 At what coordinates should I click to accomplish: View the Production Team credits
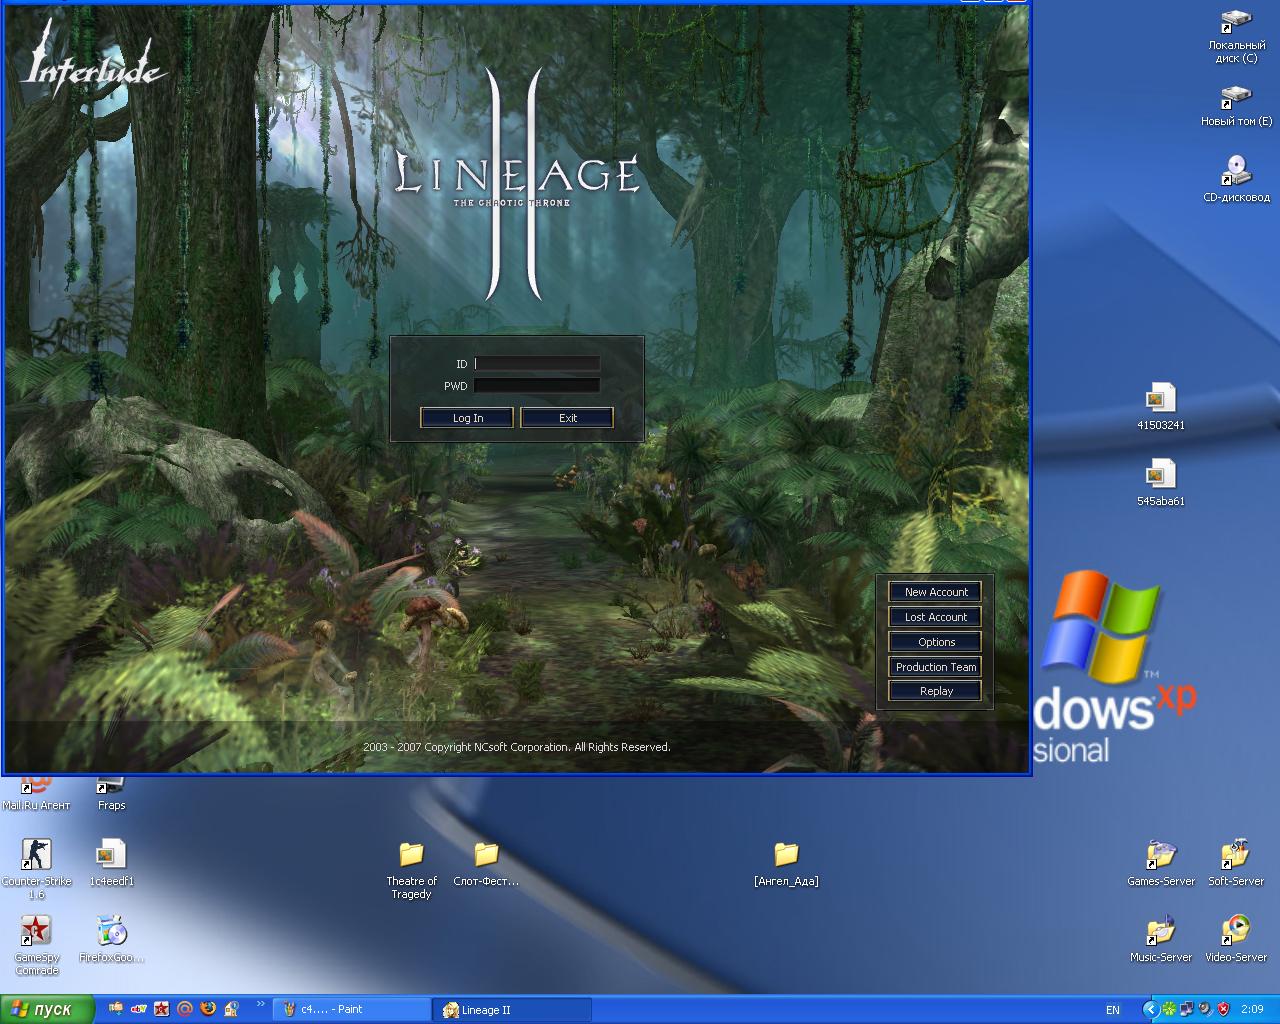pos(935,667)
